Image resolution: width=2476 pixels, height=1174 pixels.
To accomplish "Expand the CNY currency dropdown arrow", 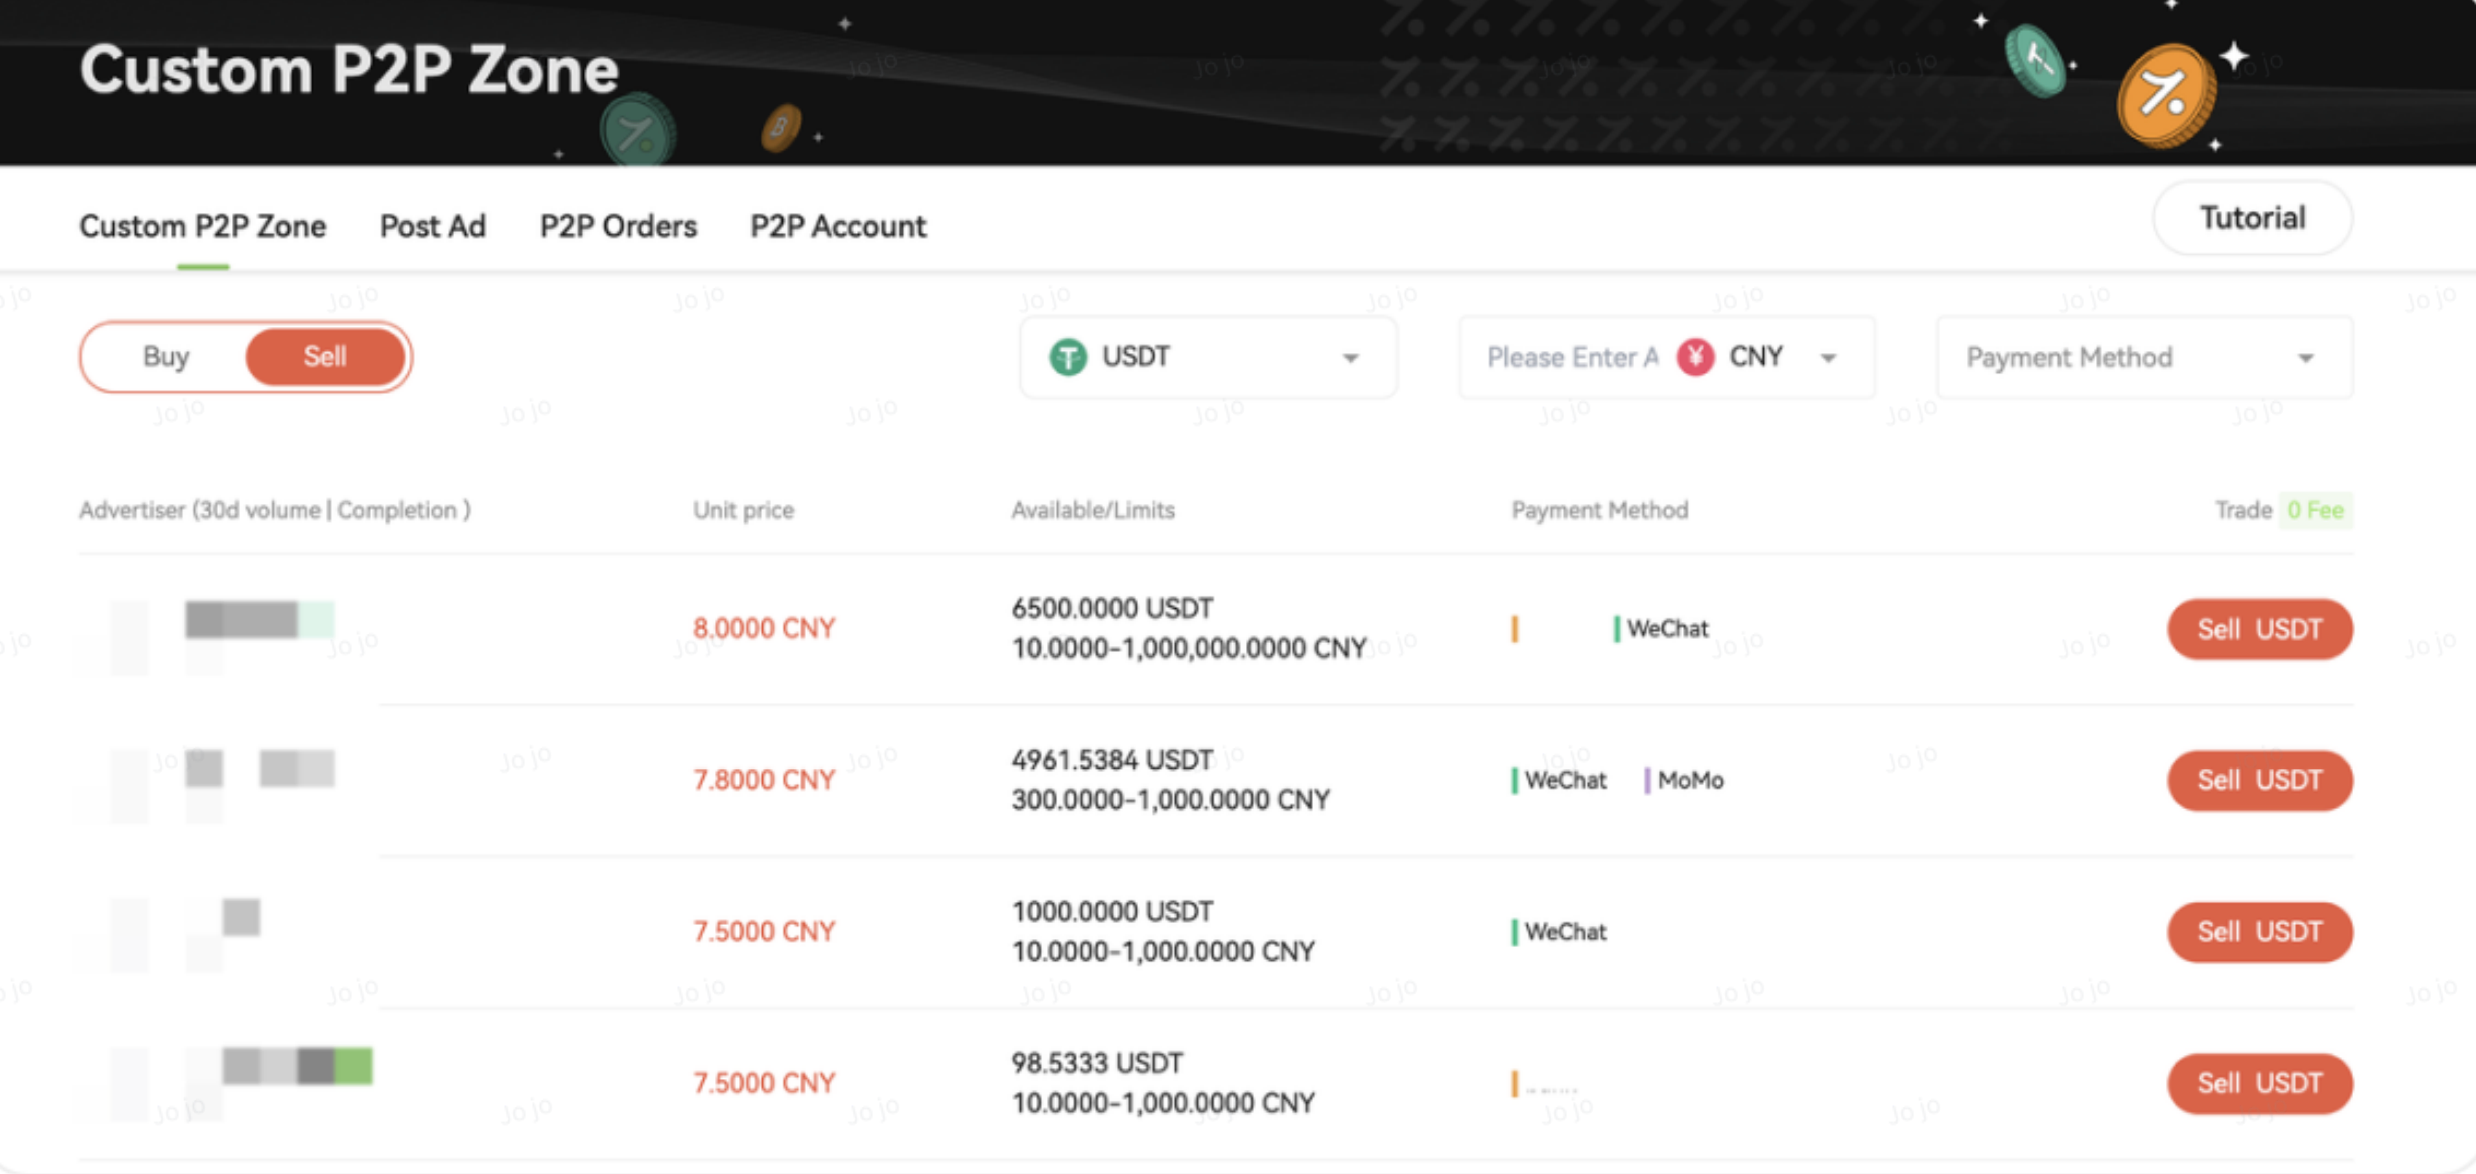I will tap(1828, 358).
